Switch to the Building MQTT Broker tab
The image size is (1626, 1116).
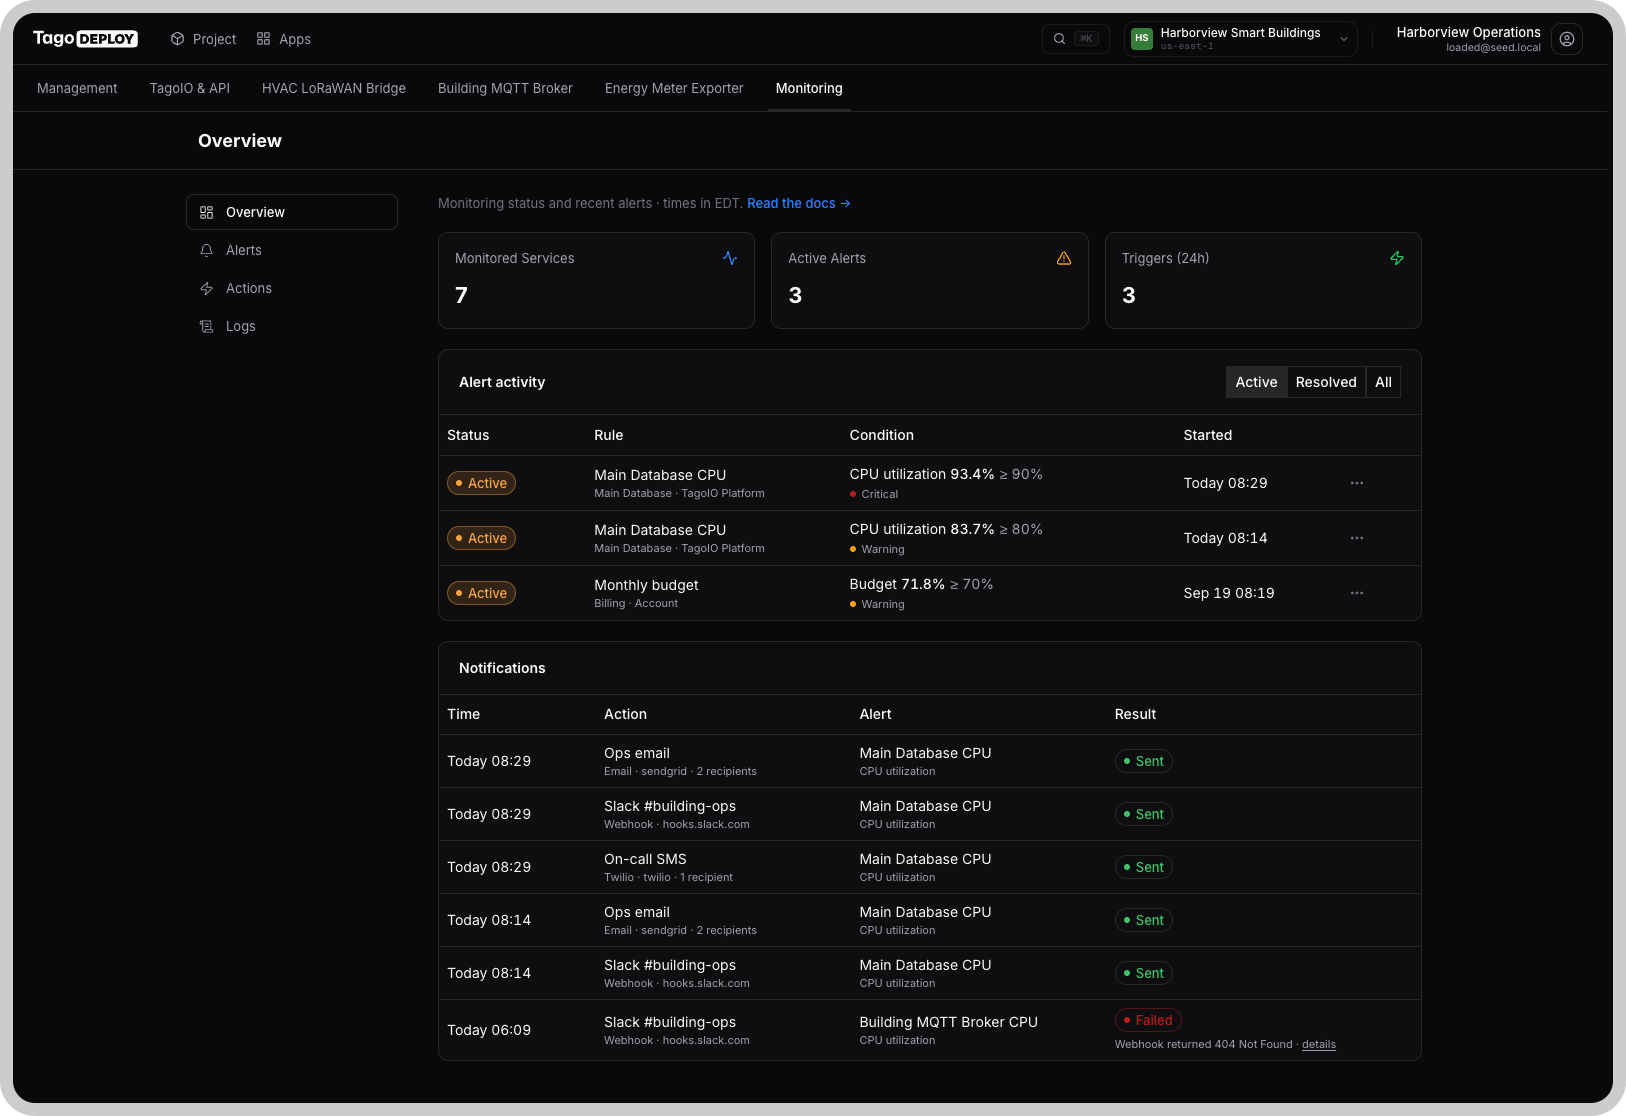pos(505,88)
